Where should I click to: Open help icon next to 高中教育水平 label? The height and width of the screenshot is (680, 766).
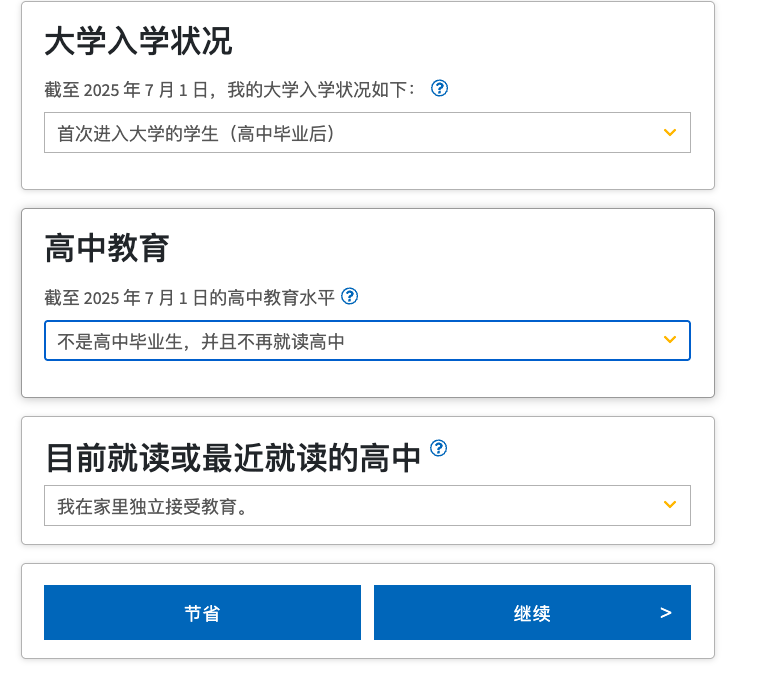[350, 296]
